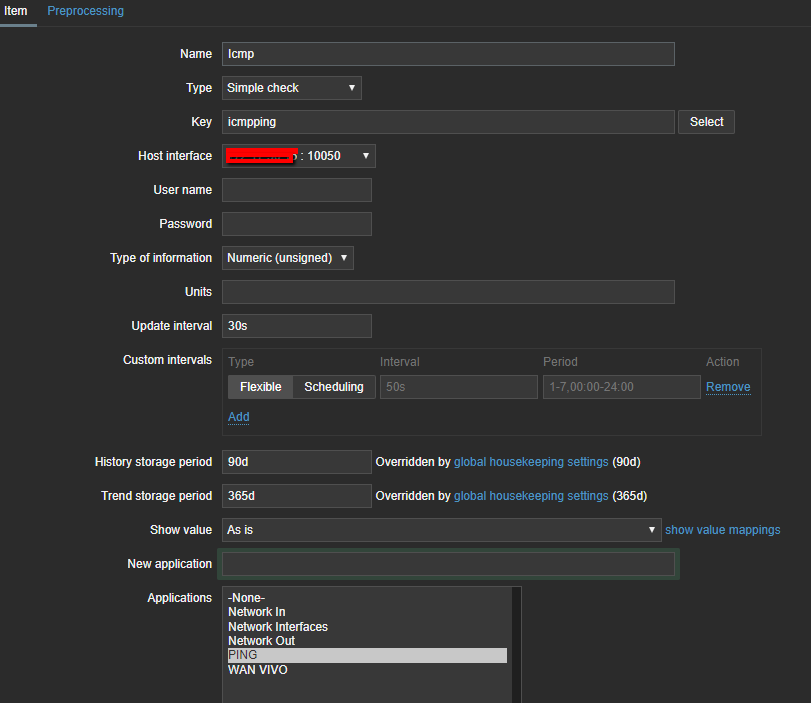This screenshot has height=703, width=811.
Task: Click the User name field
Action: click(x=296, y=190)
